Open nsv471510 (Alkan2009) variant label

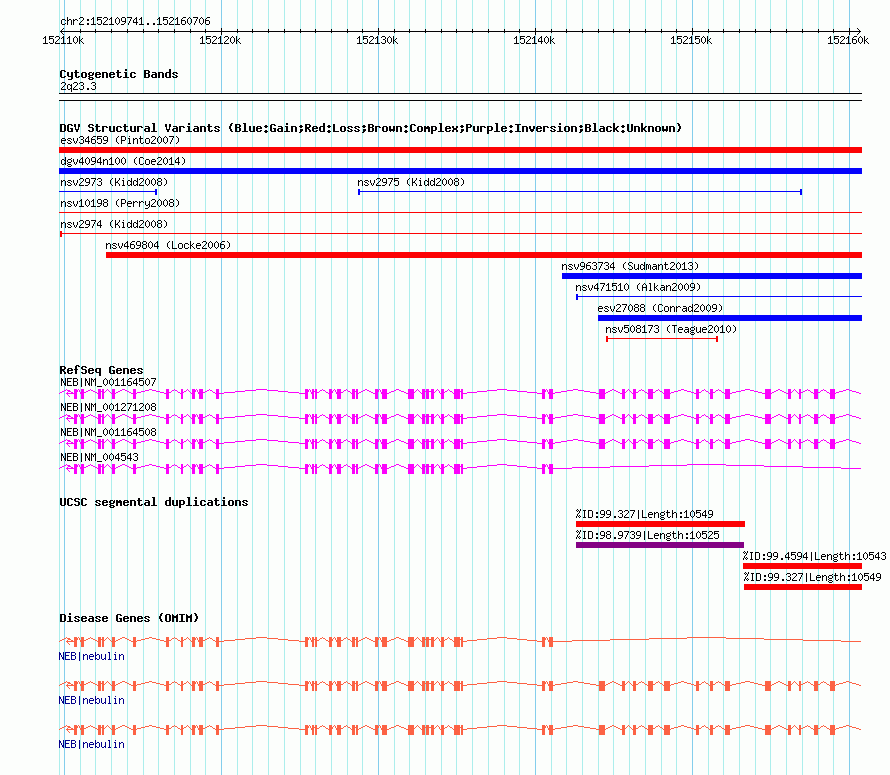tap(638, 287)
